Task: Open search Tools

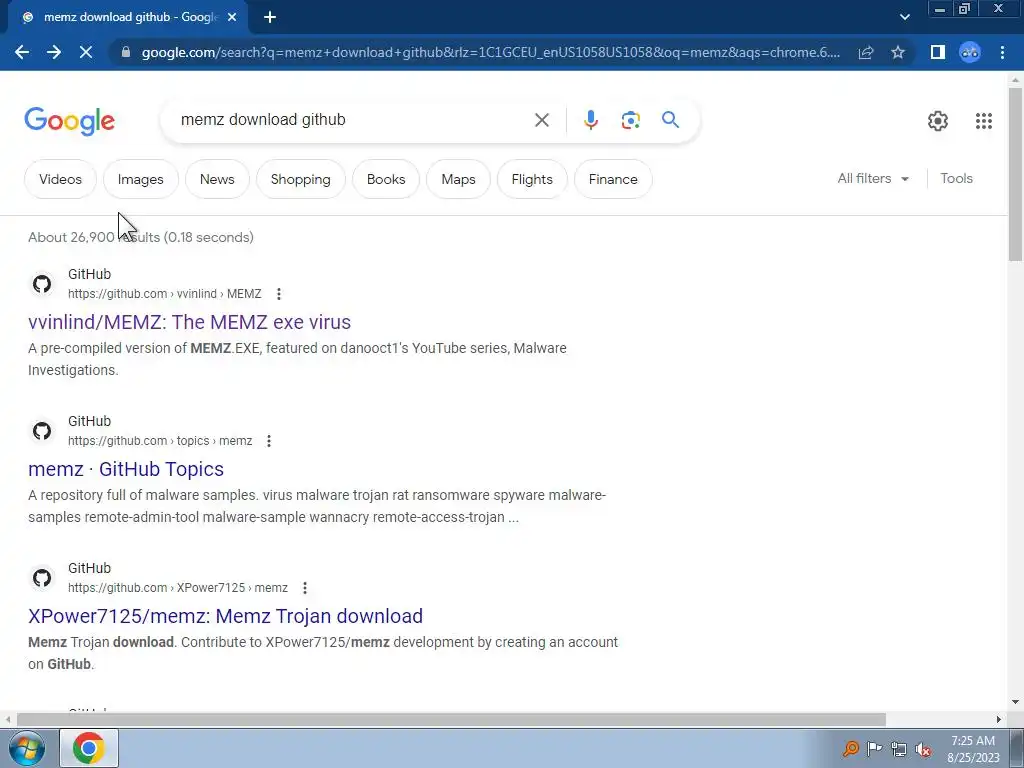Action: coord(956,178)
